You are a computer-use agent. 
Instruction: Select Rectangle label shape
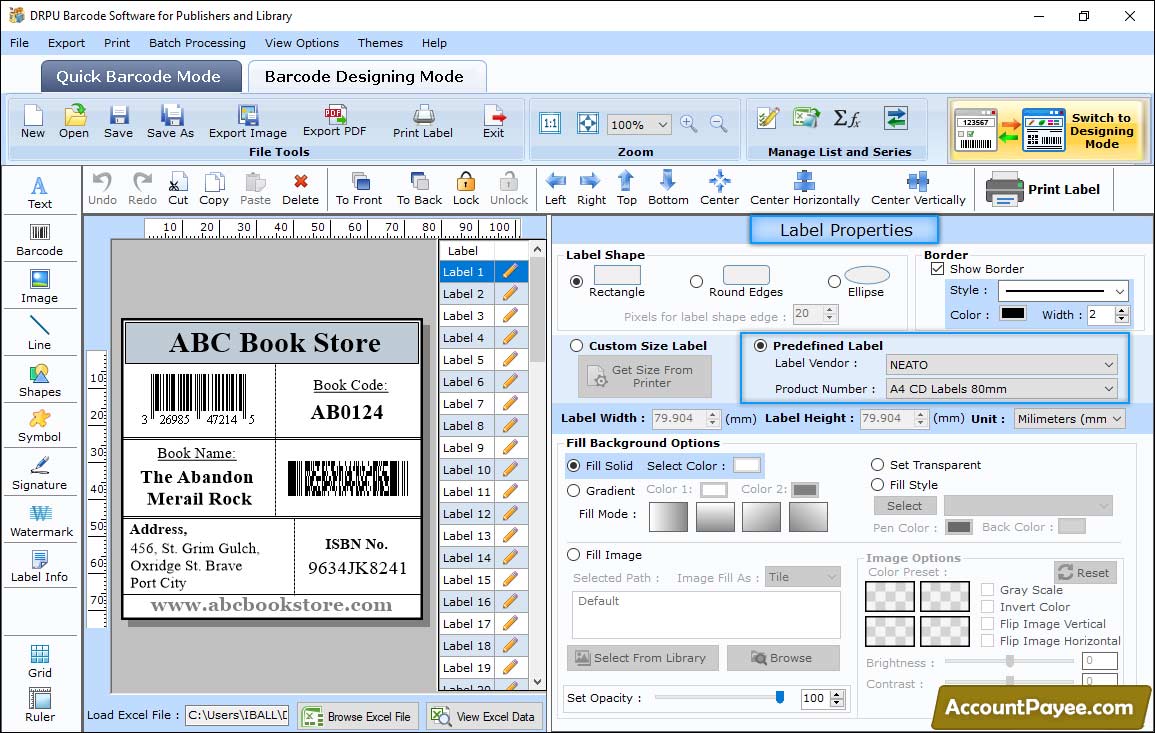pos(576,281)
